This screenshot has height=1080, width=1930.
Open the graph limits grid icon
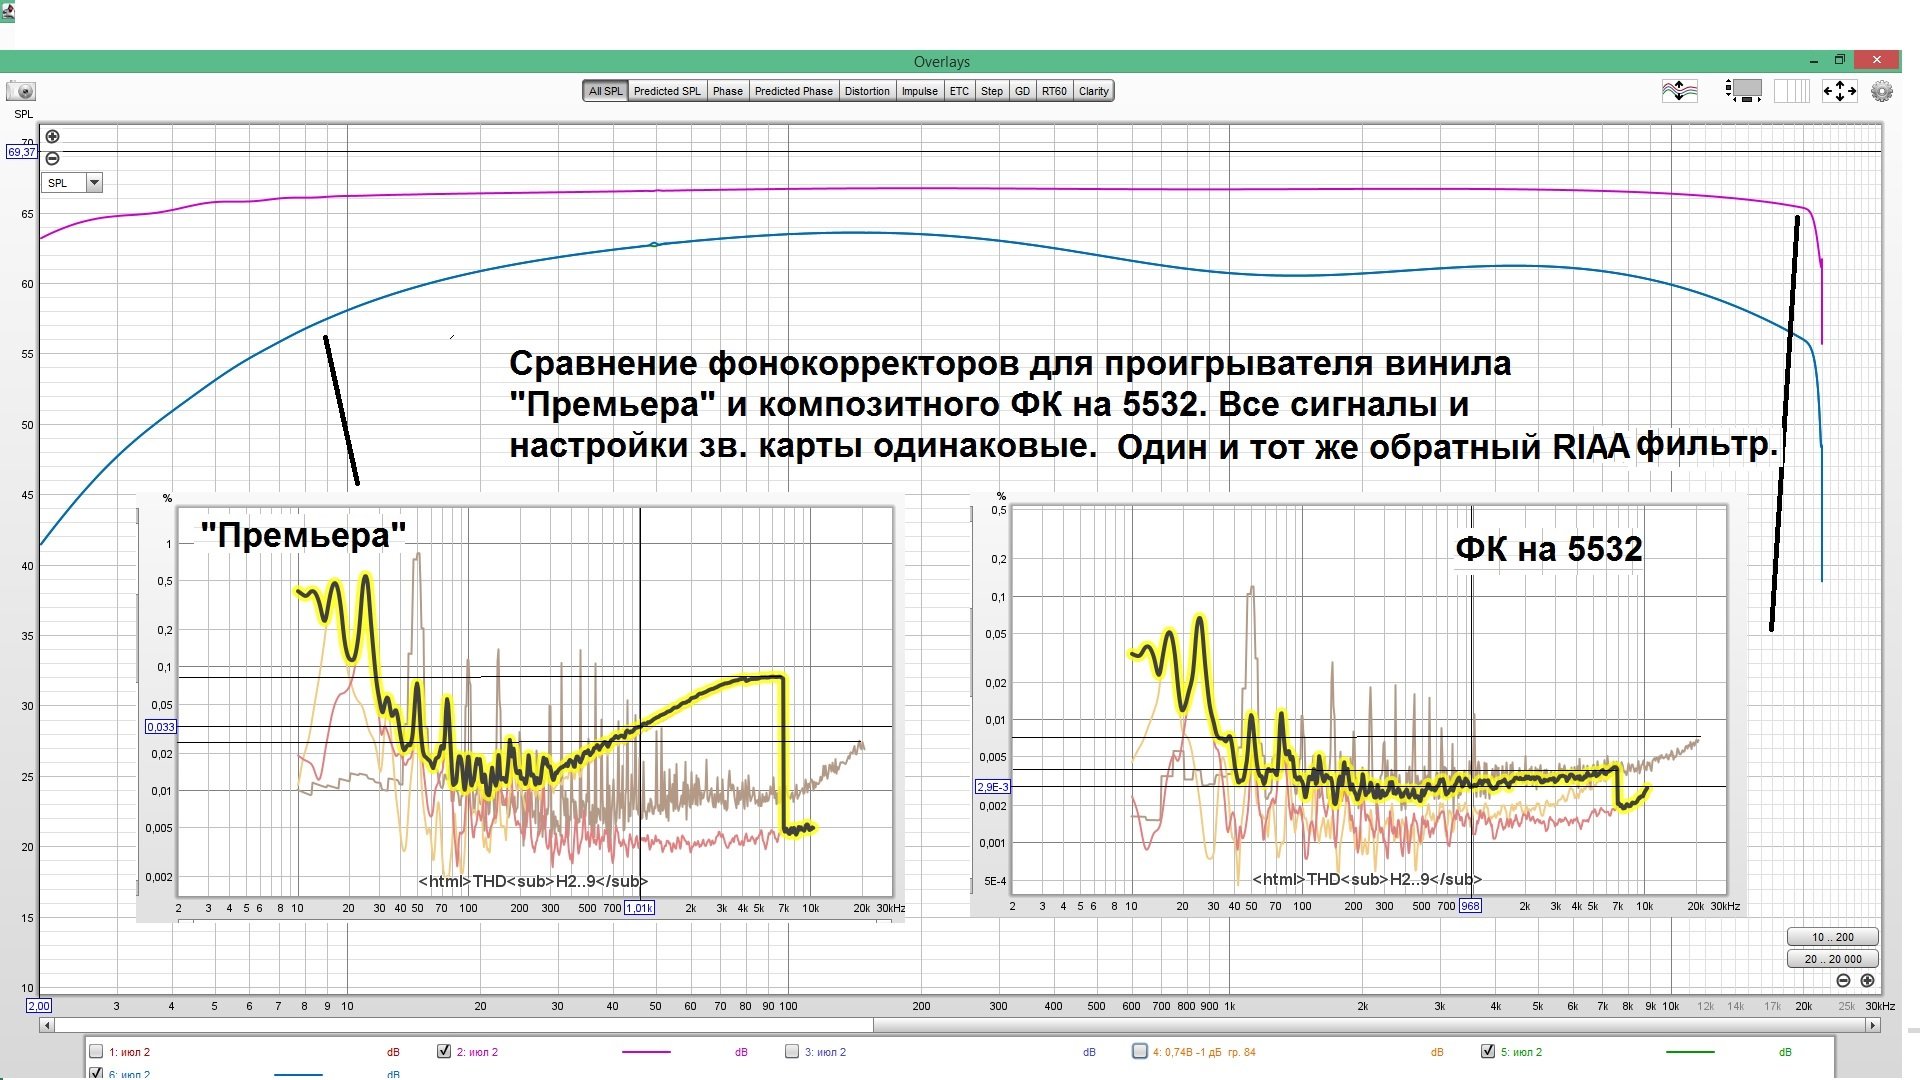[x=1791, y=91]
